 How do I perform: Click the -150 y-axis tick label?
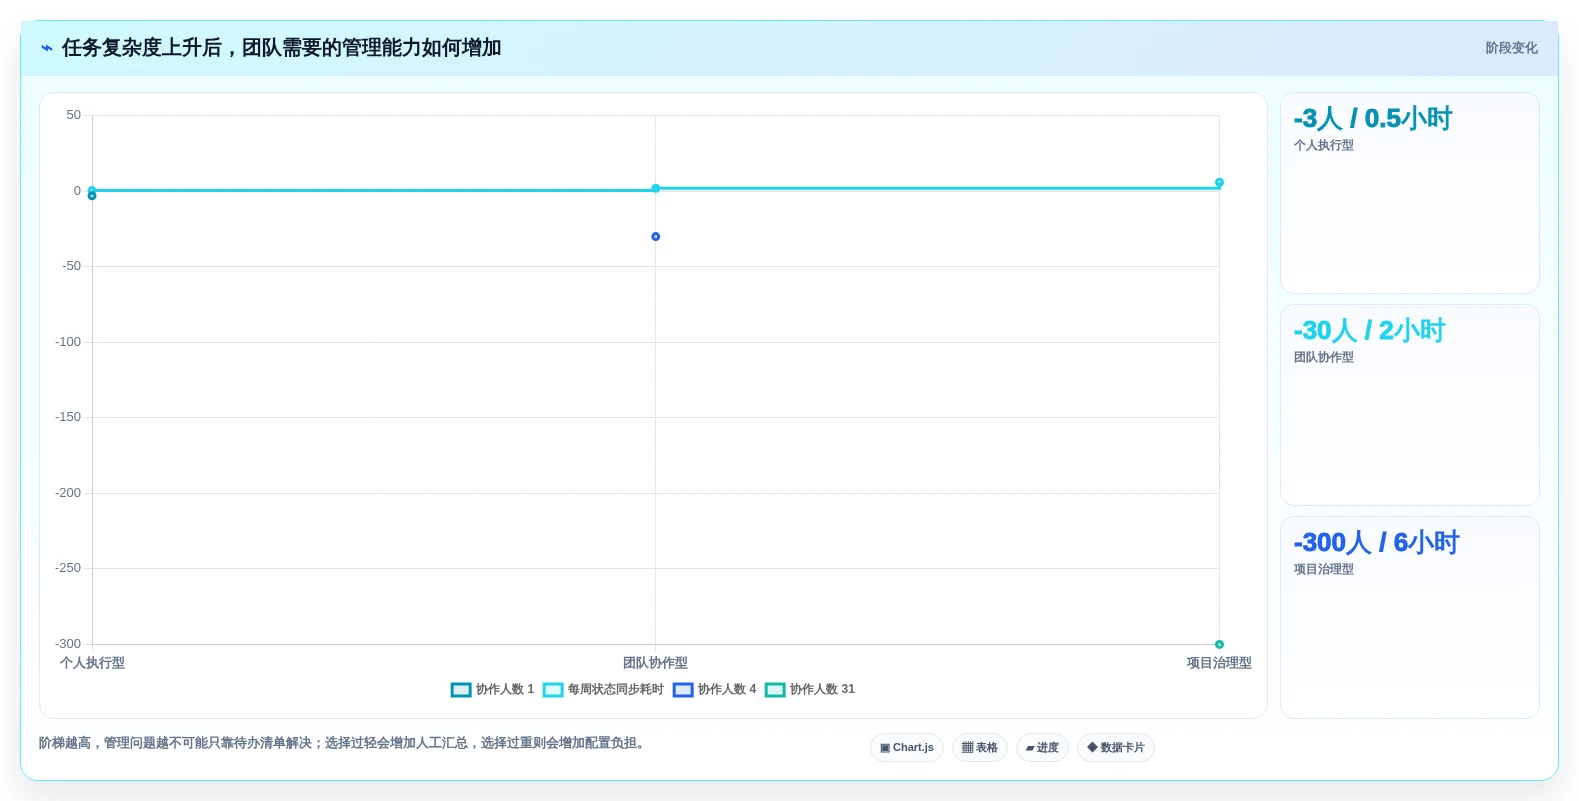pos(68,417)
